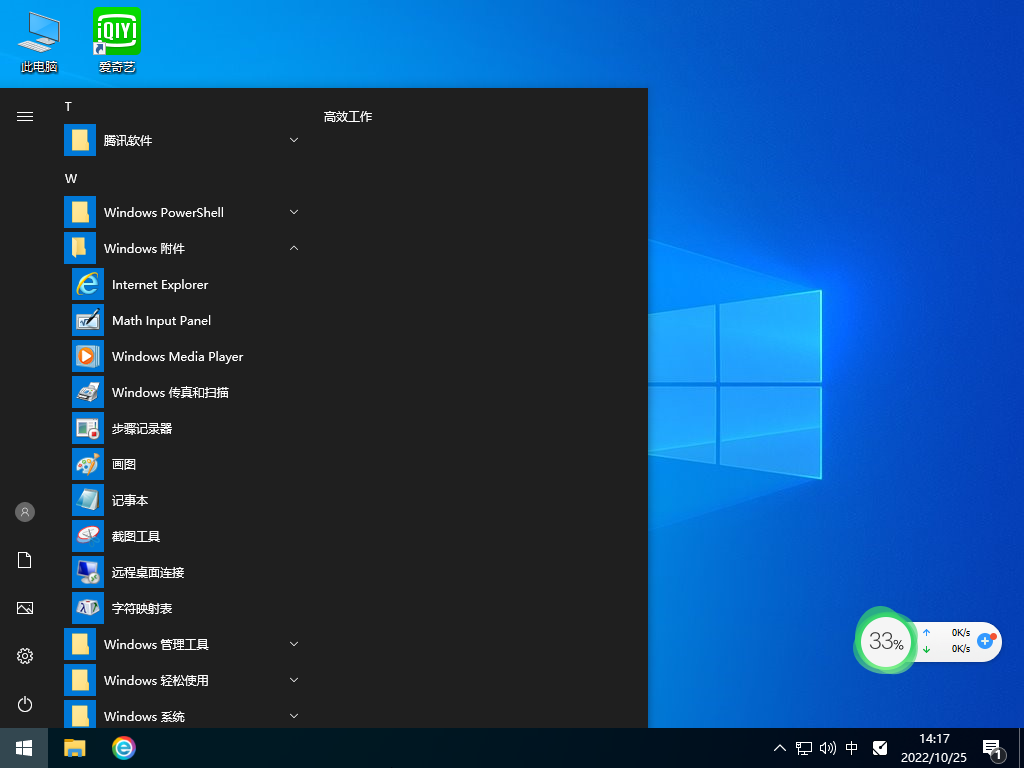Click the green 33% circular progress ball
This screenshot has width=1024, height=768.
885,641
